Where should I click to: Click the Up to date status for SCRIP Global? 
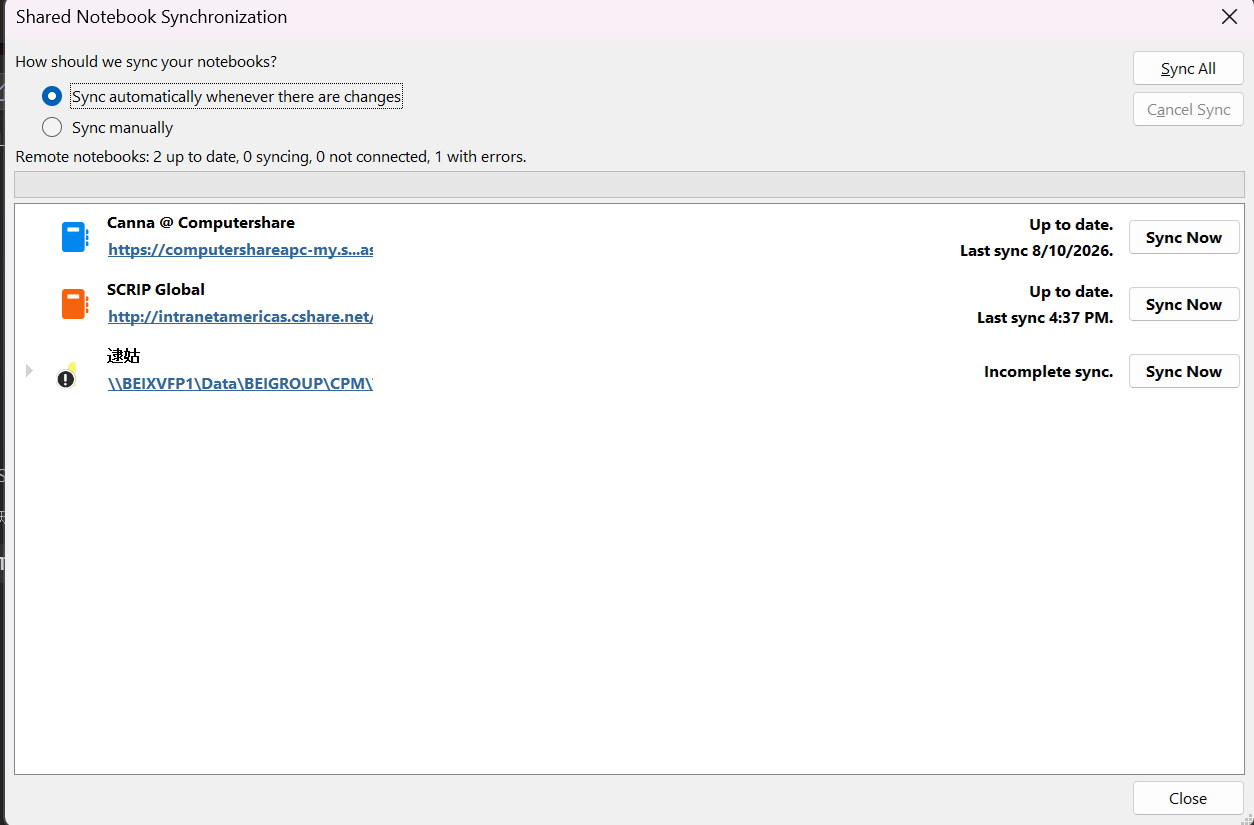(1071, 292)
